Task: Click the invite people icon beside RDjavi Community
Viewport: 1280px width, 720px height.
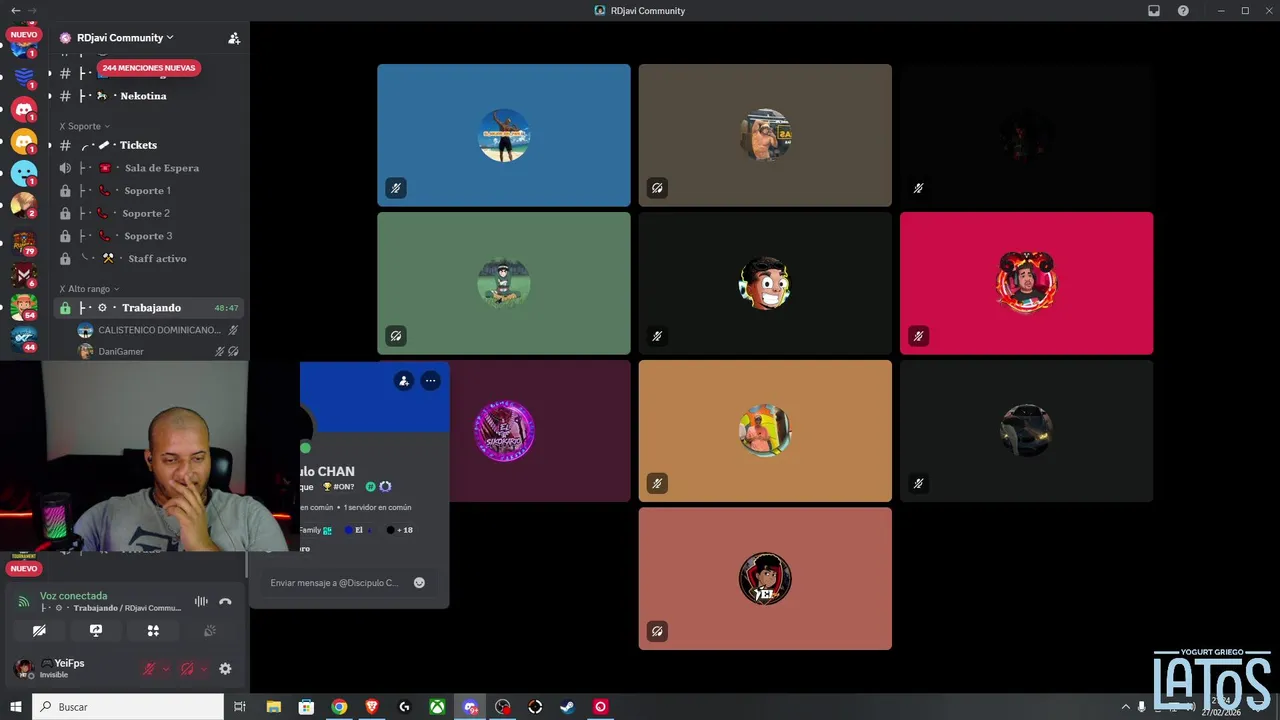Action: pyautogui.click(x=234, y=38)
